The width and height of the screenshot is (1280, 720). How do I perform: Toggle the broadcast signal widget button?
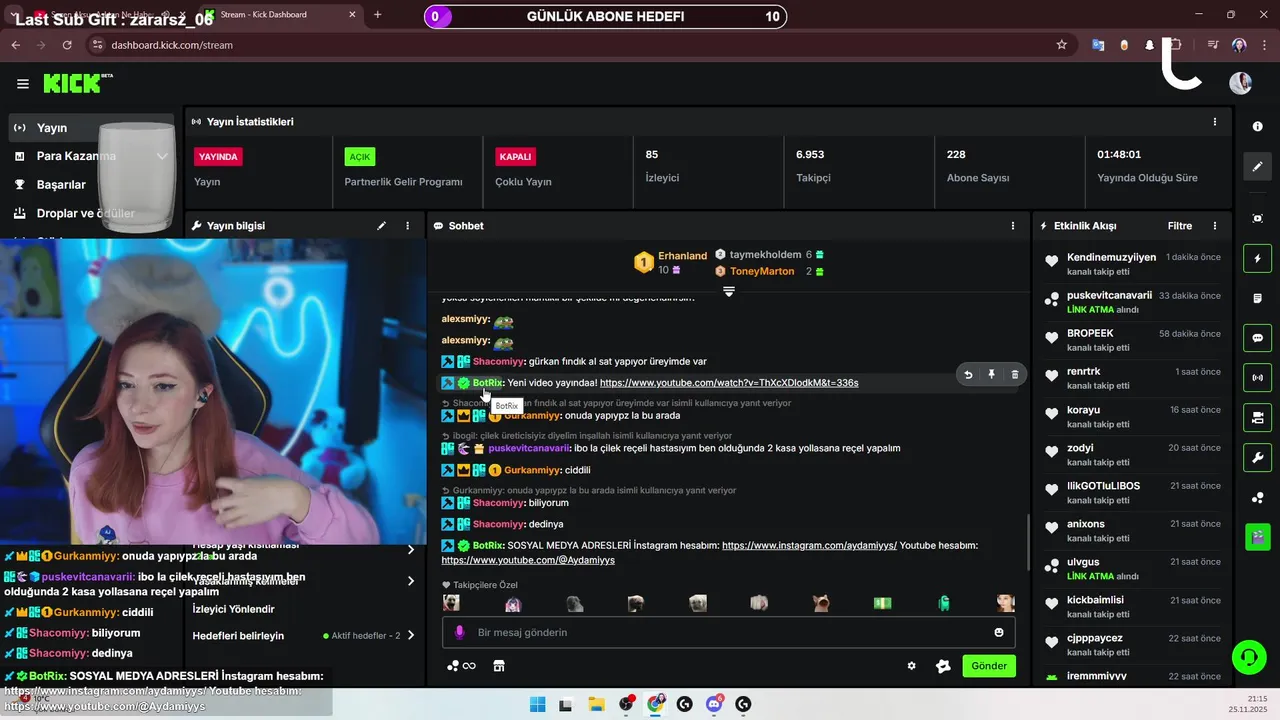(x=1257, y=378)
